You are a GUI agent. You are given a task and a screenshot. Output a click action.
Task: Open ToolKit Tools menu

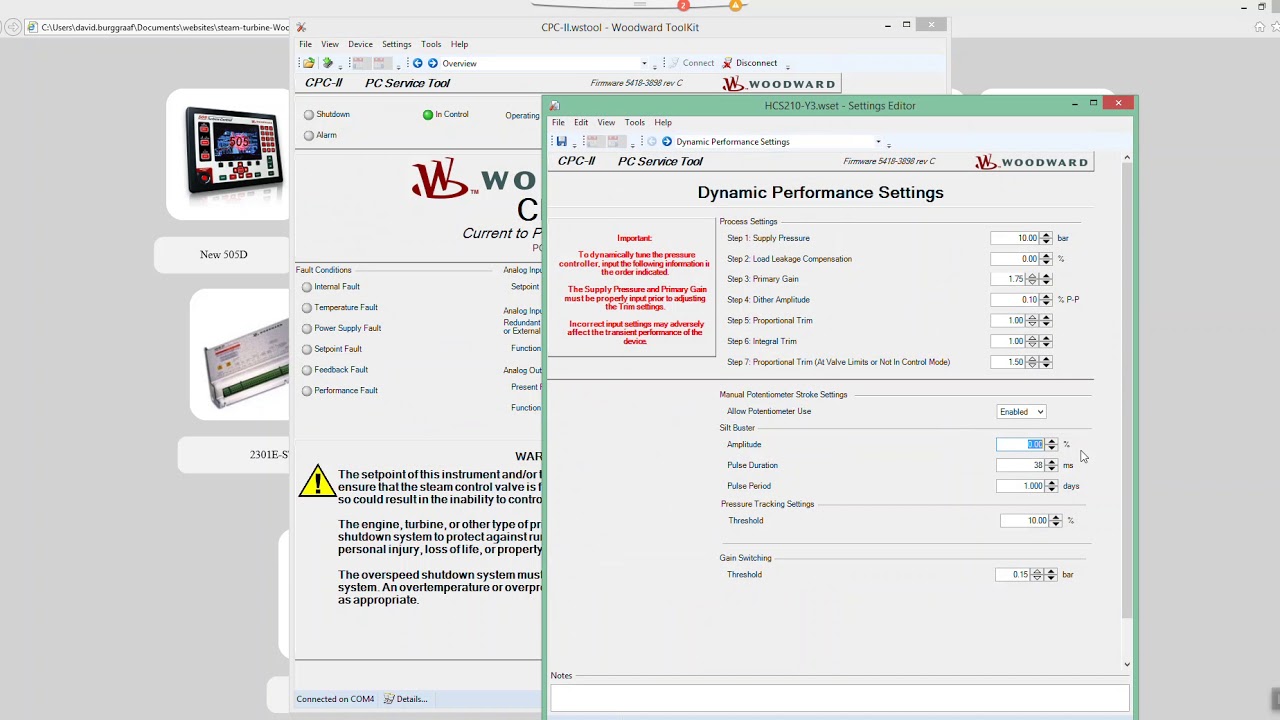click(431, 44)
